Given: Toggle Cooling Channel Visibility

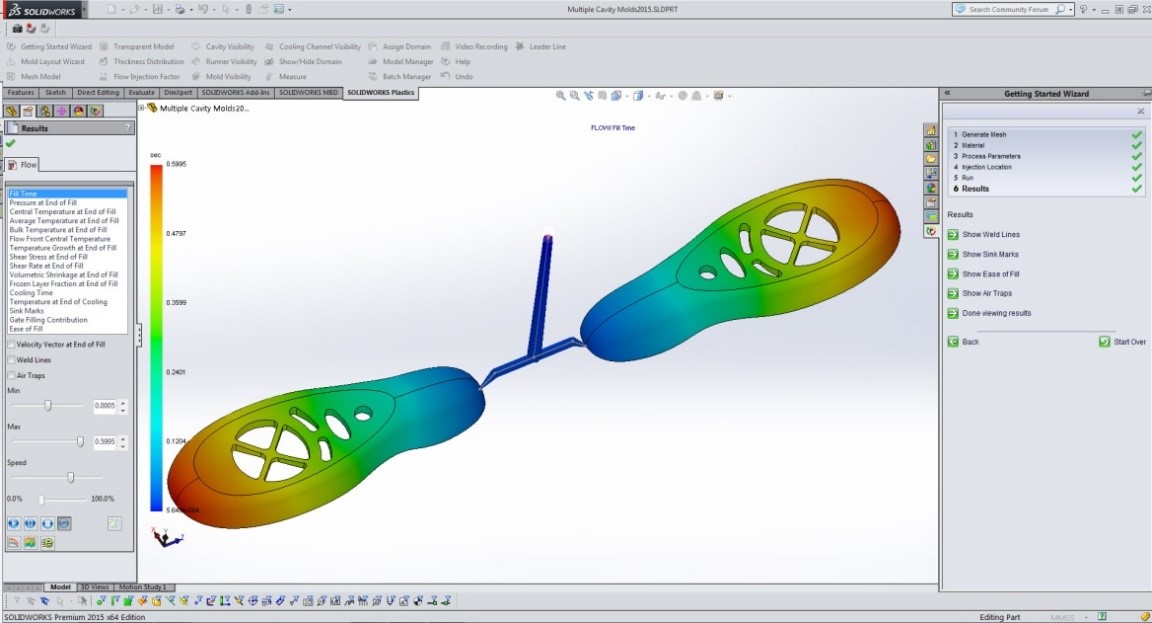Looking at the screenshot, I should click(313, 46).
